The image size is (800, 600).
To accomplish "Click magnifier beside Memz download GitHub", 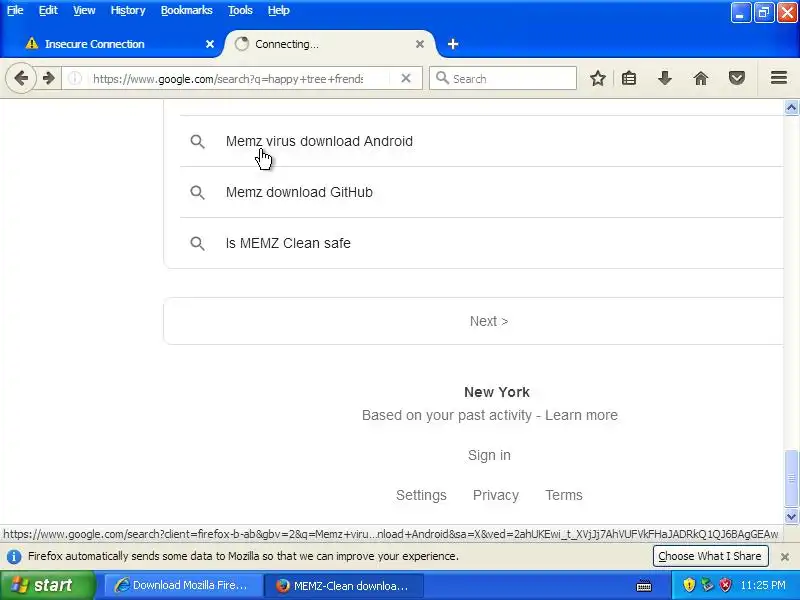I will pos(197,192).
